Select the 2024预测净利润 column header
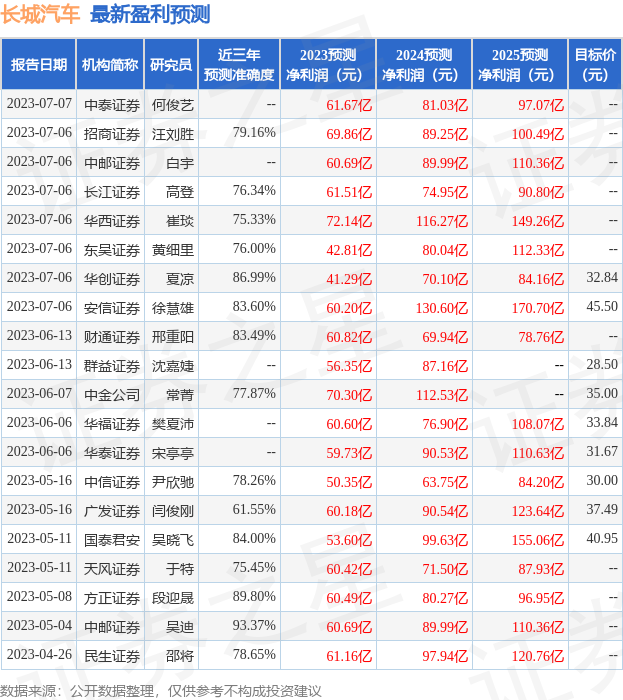Screen dimensions: 623x700 pos(424,64)
